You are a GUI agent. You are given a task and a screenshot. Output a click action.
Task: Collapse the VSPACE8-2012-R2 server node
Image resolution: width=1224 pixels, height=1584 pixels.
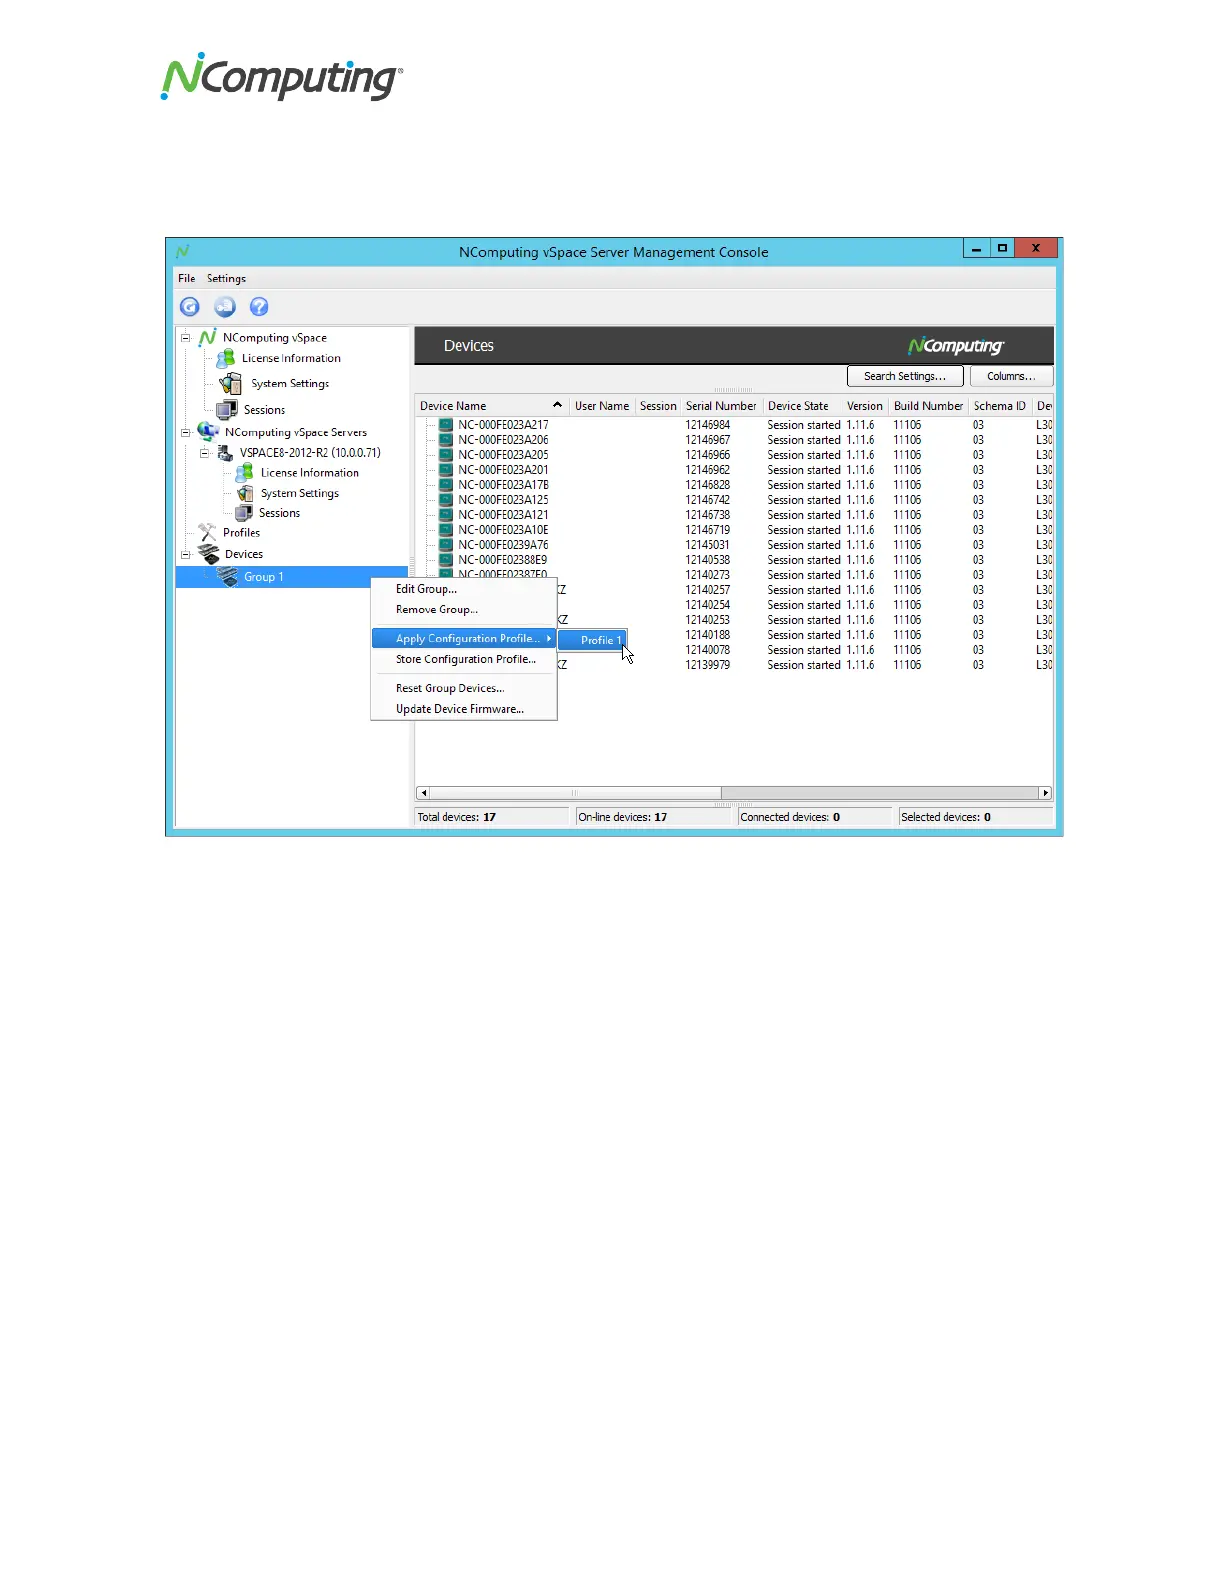pos(204,453)
